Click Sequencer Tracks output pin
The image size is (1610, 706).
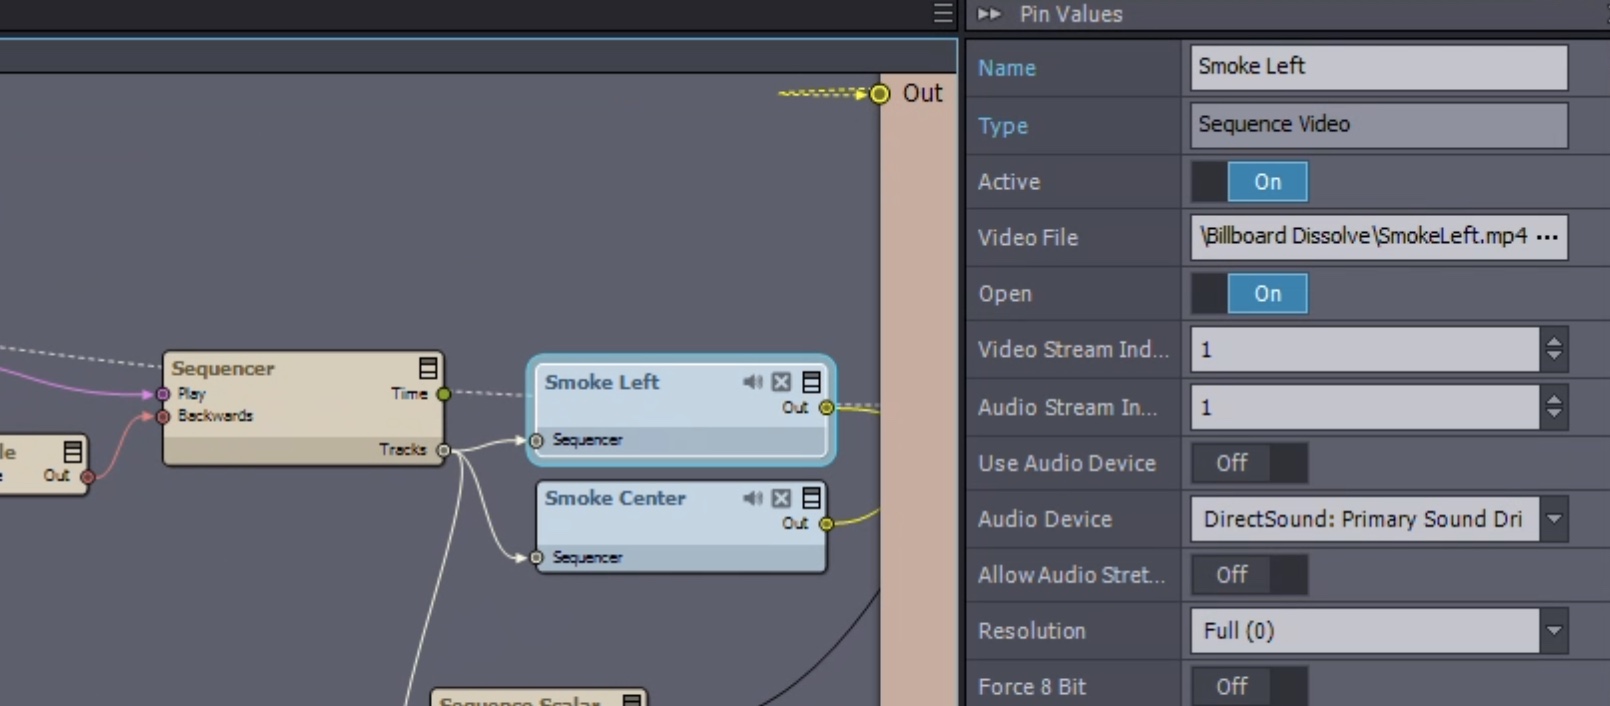tap(444, 450)
